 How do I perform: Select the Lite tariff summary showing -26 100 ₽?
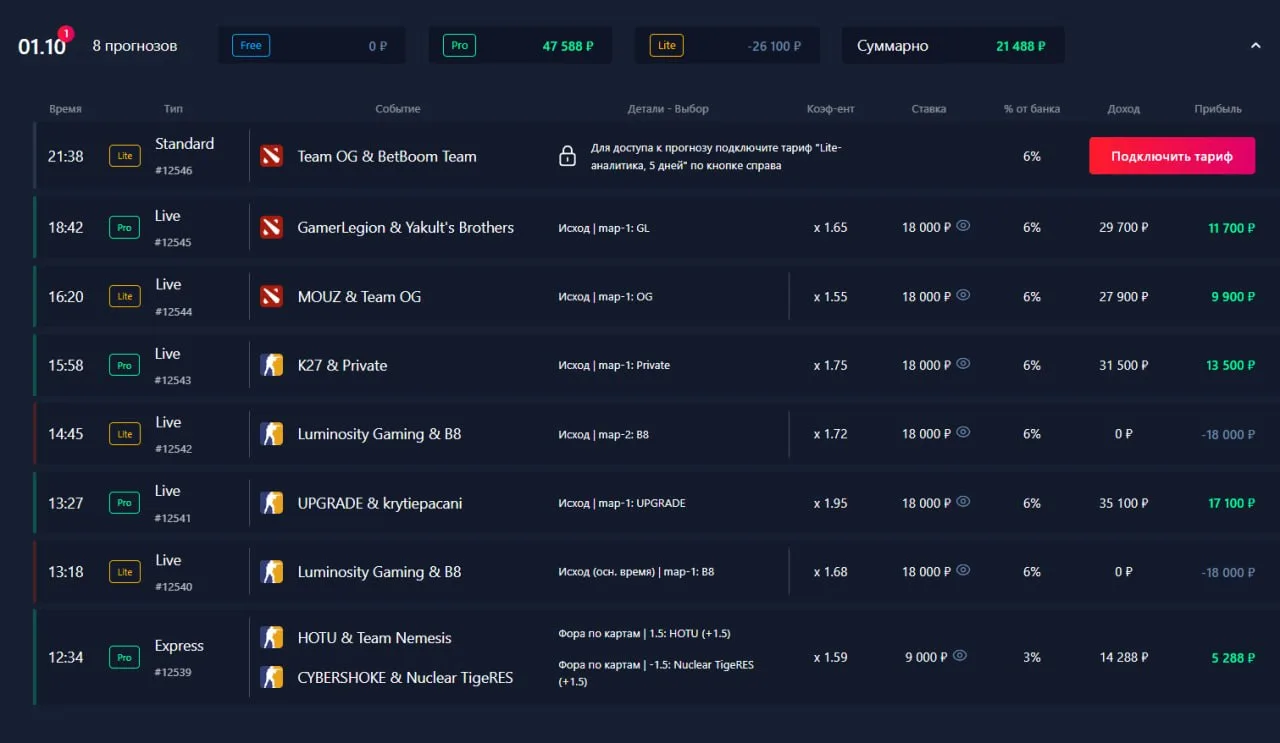727,45
